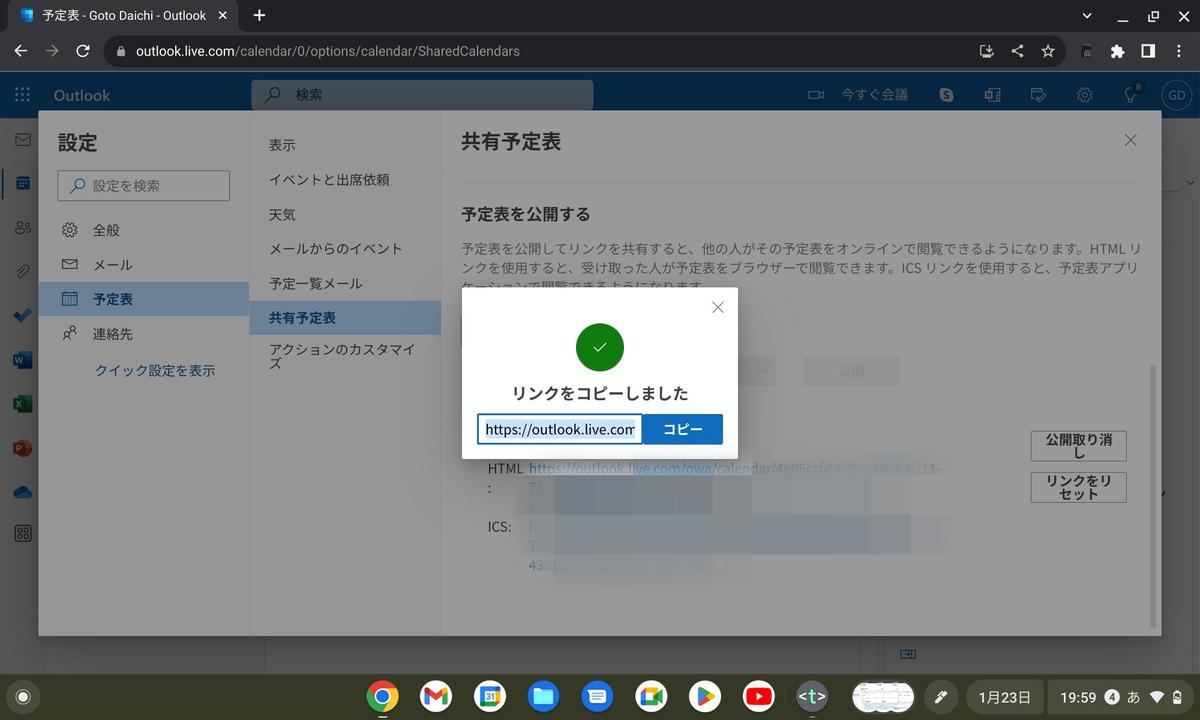Open 共有予定表 (Shared calendars) settings
This screenshot has height=720, width=1200.
click(x=345, y=318)
